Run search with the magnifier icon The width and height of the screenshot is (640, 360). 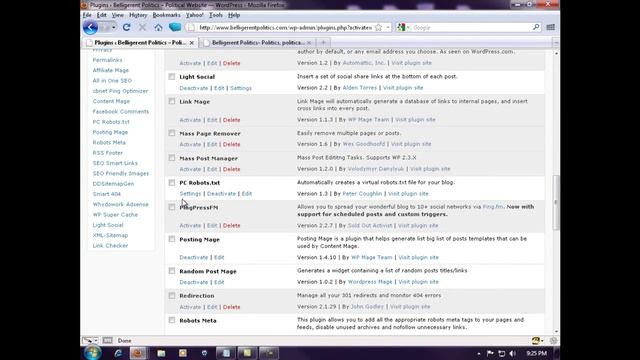(x=536, y=27)
